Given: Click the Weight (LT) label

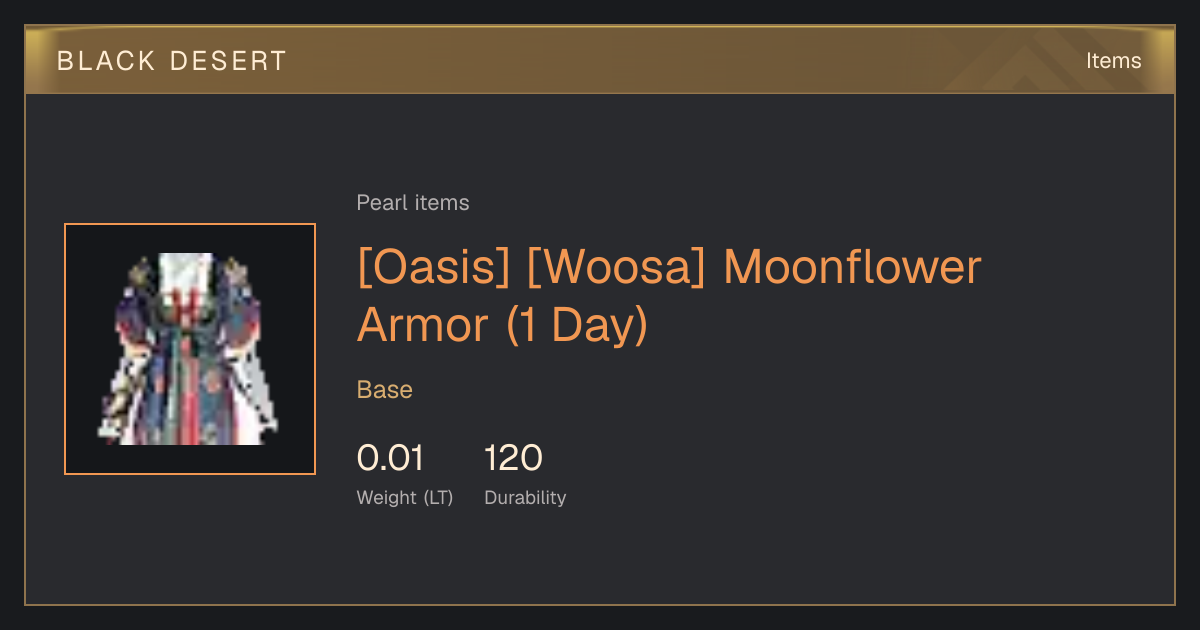Looking at the screenshot, I should pos(405,497).
